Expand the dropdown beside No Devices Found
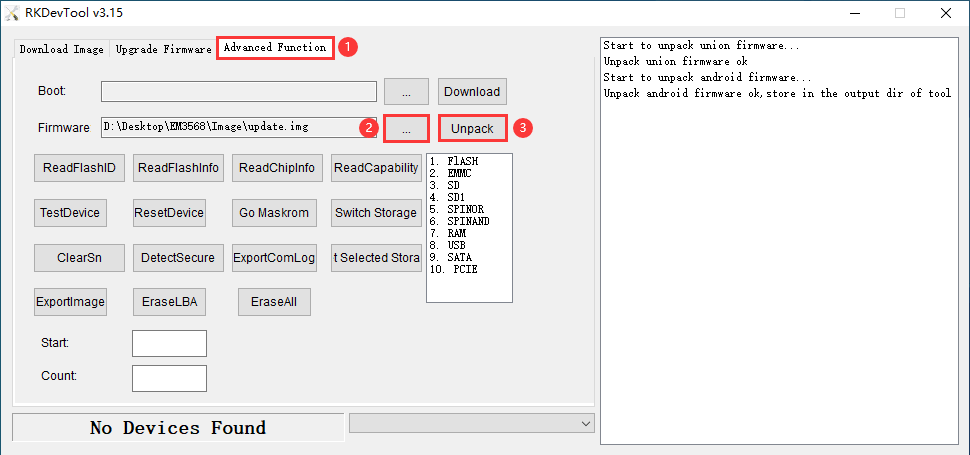This screenshot has width=970, height=455. 585,424
